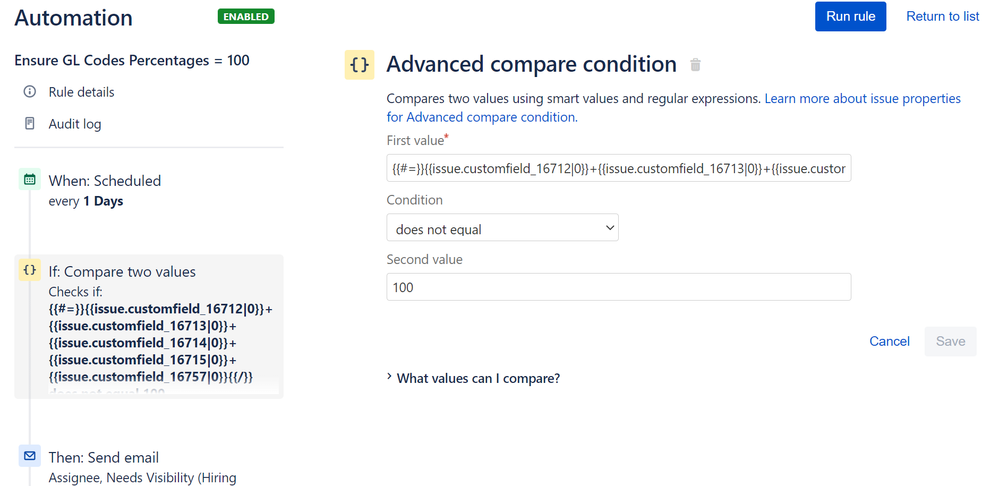This screenshot has height=486, width=999.
Task: Expand 'What values can I compare?'
Action: pyautogui.click(x=475, y=378)
